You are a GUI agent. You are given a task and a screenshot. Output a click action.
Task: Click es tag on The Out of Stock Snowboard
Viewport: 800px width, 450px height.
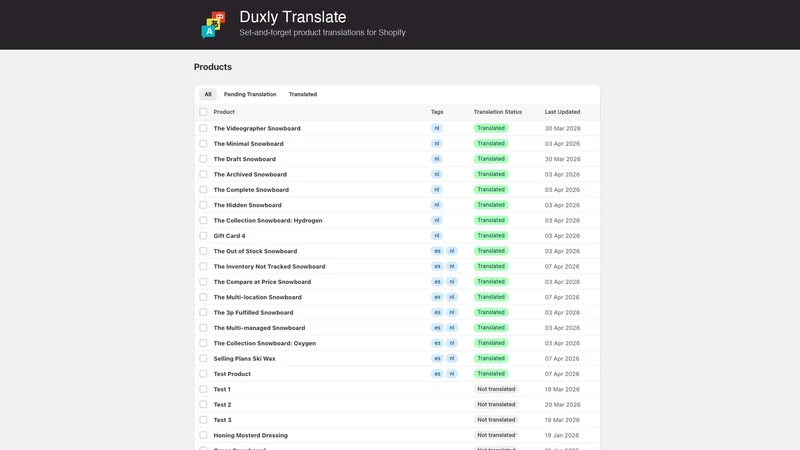click(437, 251)
